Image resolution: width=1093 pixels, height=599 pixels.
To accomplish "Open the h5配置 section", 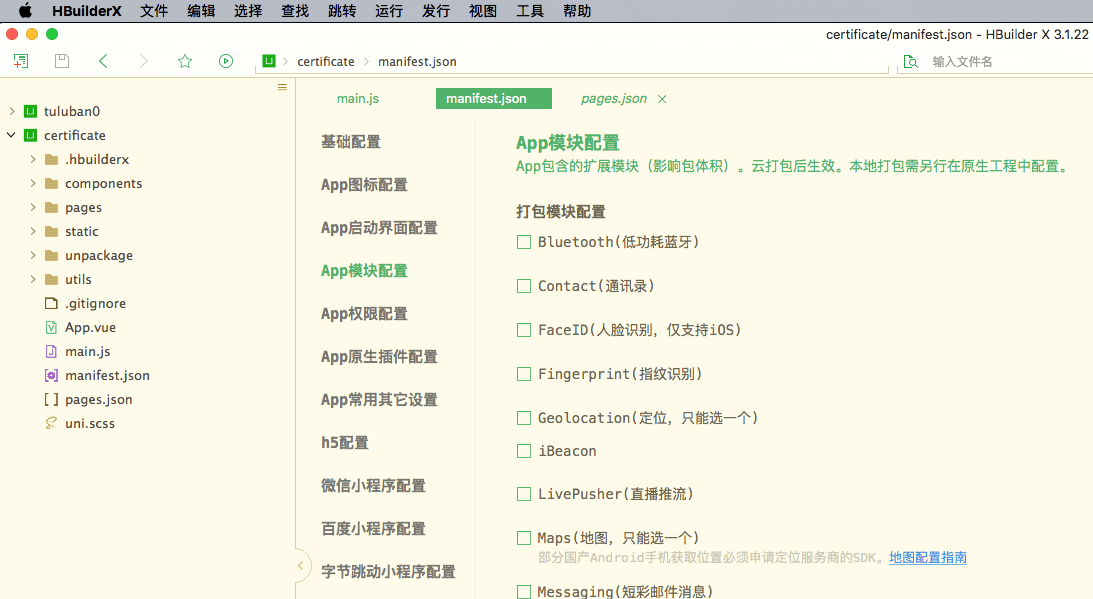I will tap(344, 443).
